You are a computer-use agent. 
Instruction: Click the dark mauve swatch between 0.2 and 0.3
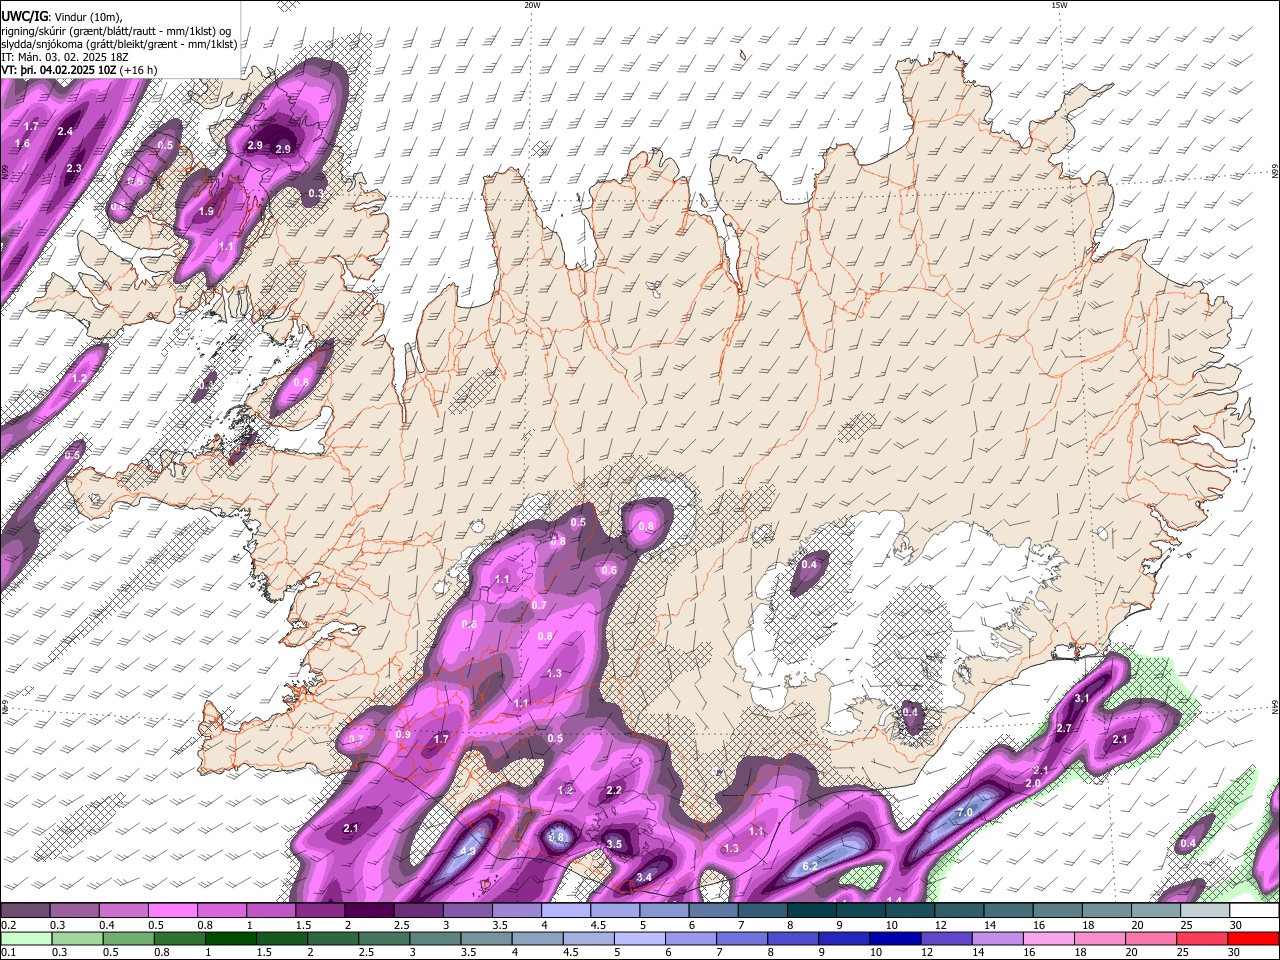click(25, 911)
